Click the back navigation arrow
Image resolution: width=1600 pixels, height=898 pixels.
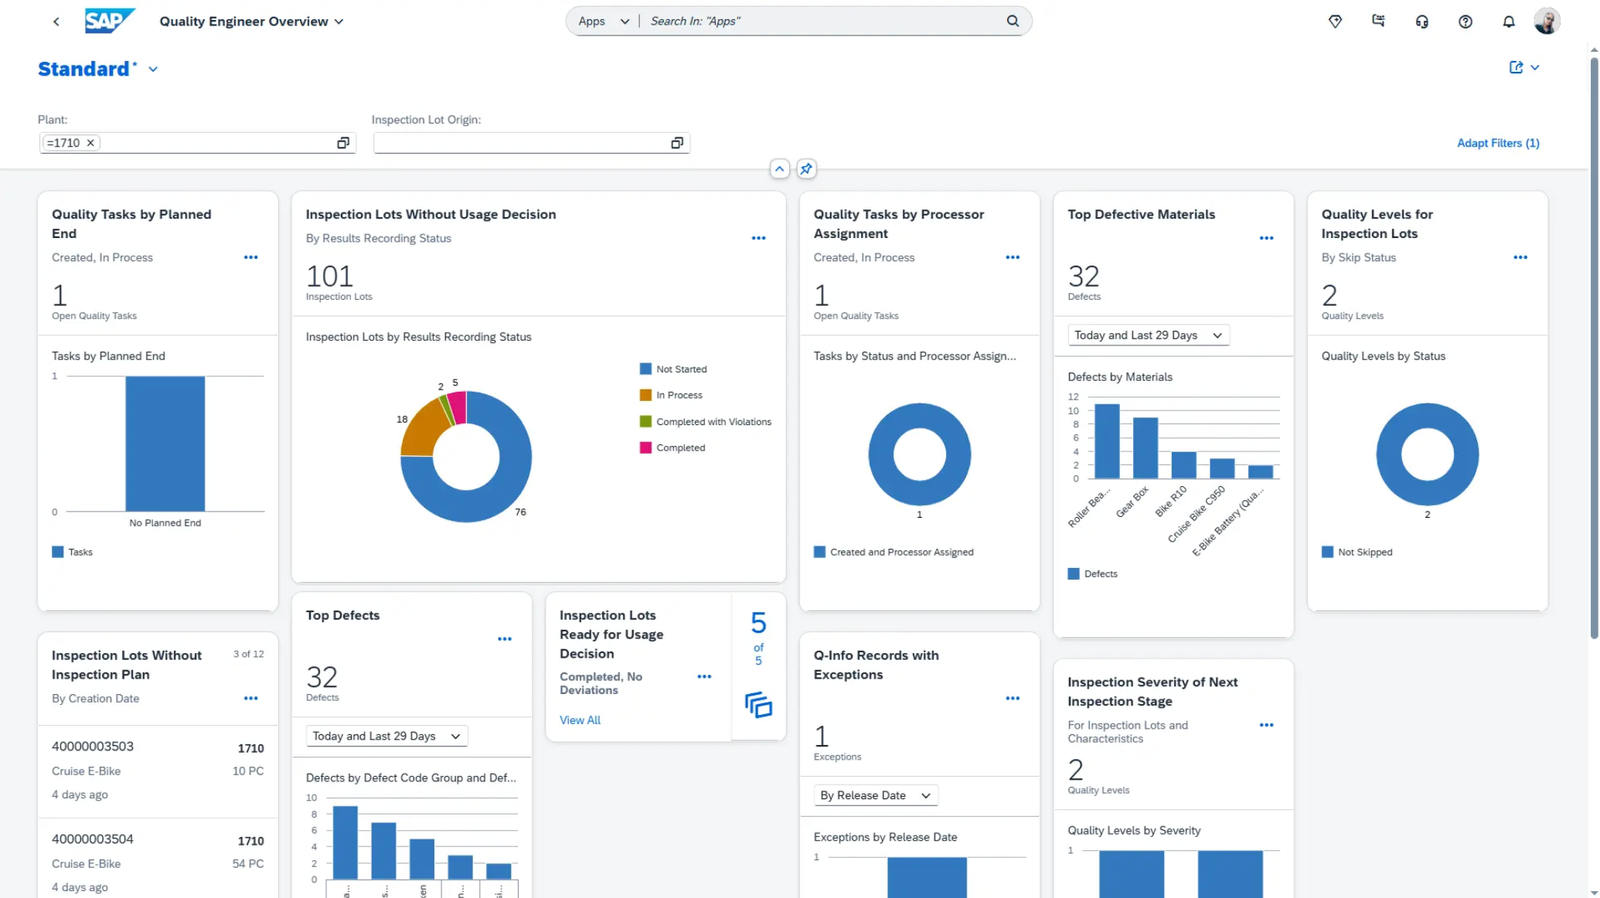pyautogui.click(x=56, y=21)
